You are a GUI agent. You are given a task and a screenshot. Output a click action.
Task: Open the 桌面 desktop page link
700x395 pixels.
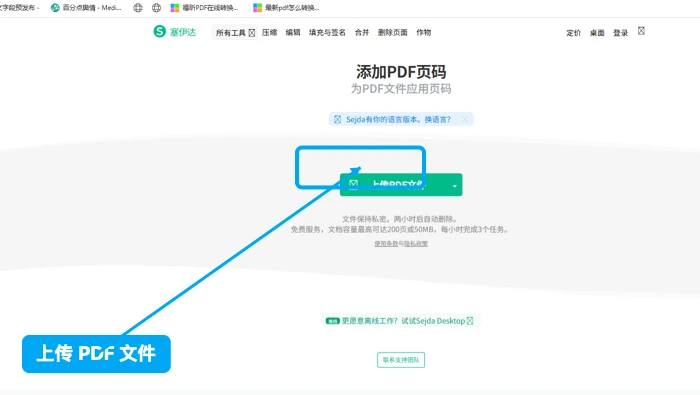[597, 33]
